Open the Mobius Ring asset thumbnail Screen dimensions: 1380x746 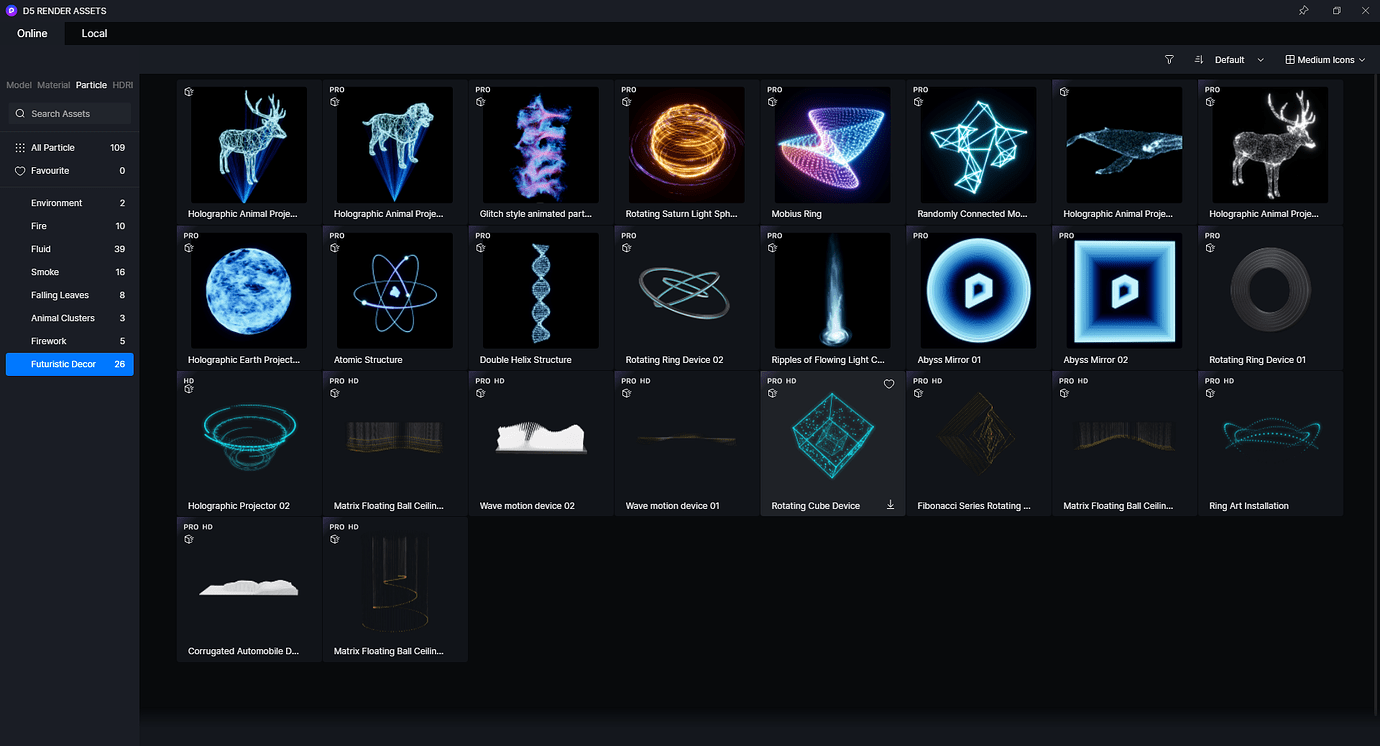[831, 145]
